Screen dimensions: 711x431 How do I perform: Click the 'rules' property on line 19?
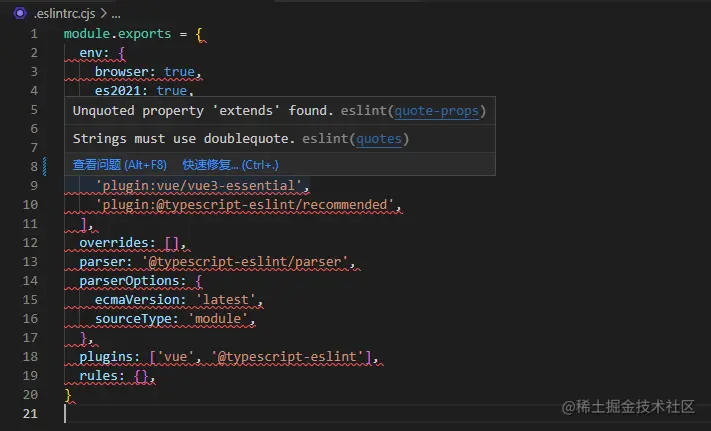tap(98, 376)
